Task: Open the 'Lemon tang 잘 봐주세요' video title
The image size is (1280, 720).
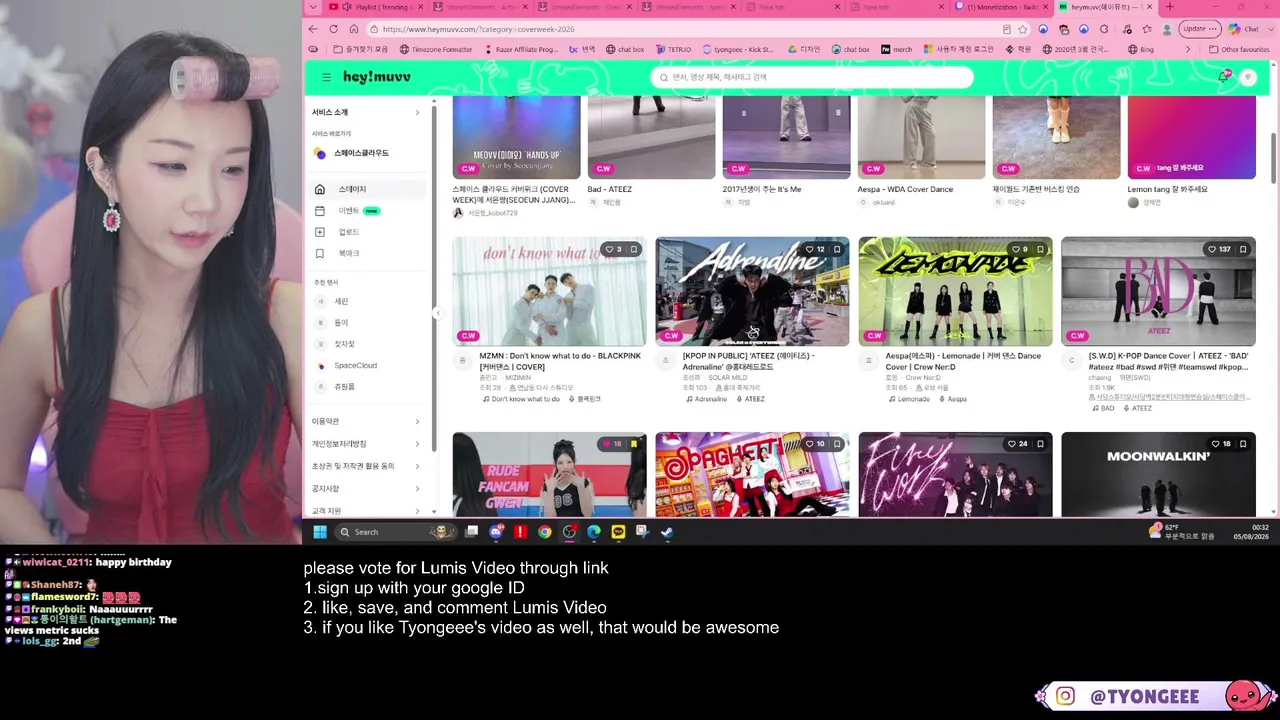Action: tap(1167, 189)
